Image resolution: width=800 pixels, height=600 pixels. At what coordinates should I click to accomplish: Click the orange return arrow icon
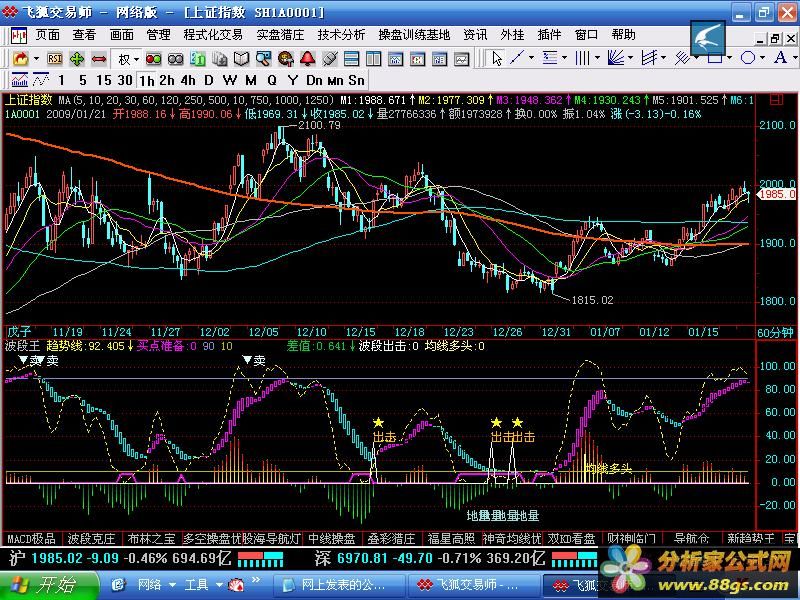point(21,59)
